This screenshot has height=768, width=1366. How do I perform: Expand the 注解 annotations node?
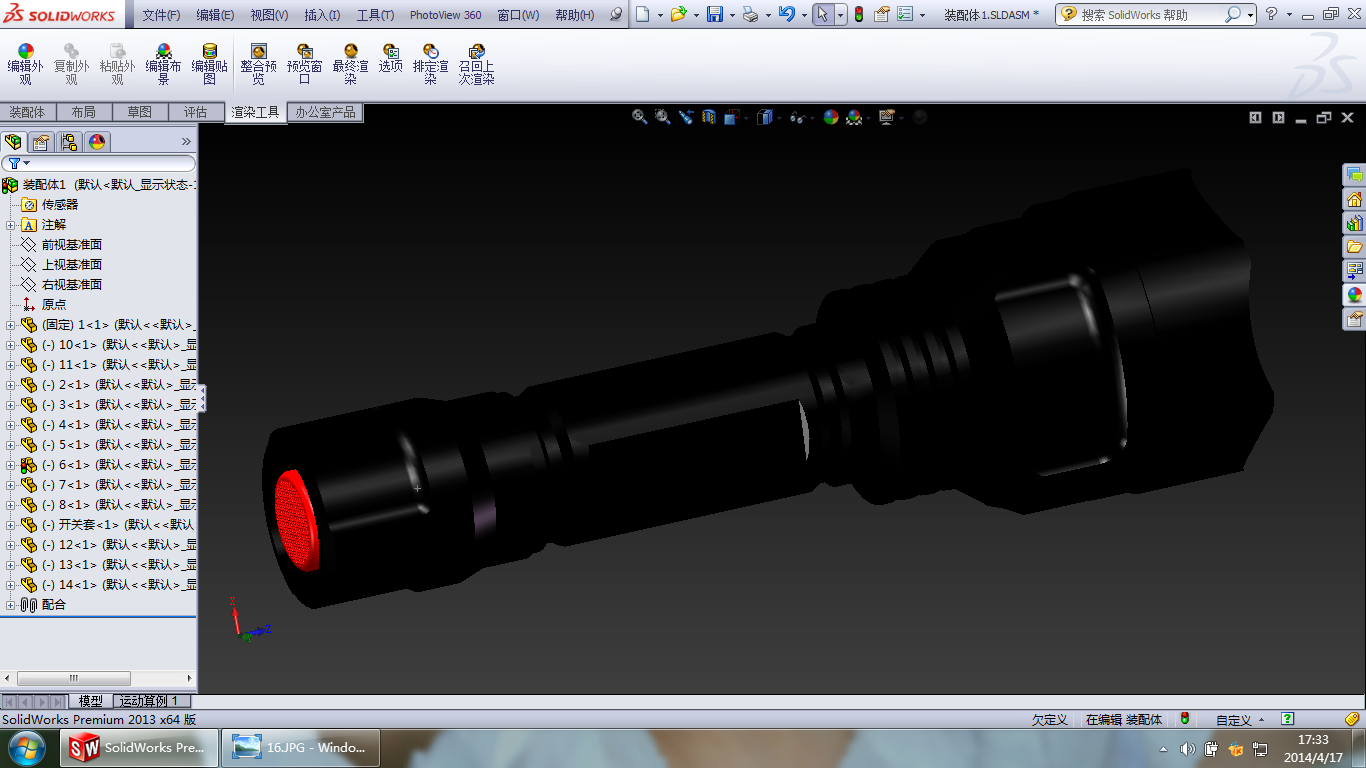pos(11,225)
